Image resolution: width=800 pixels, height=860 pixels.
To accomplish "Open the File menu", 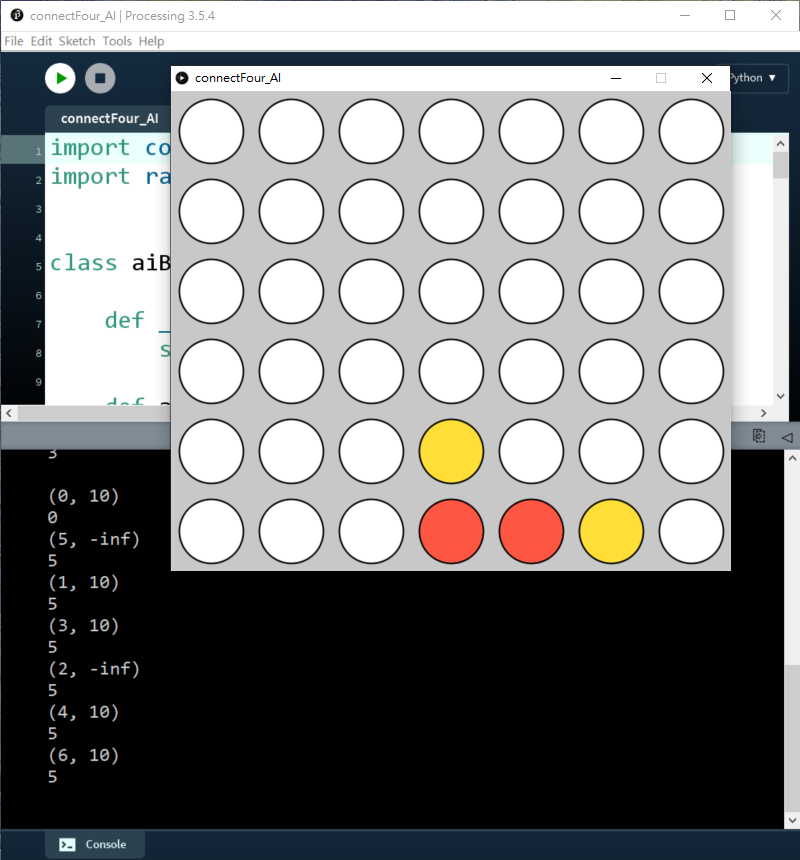I will (13, 41).
